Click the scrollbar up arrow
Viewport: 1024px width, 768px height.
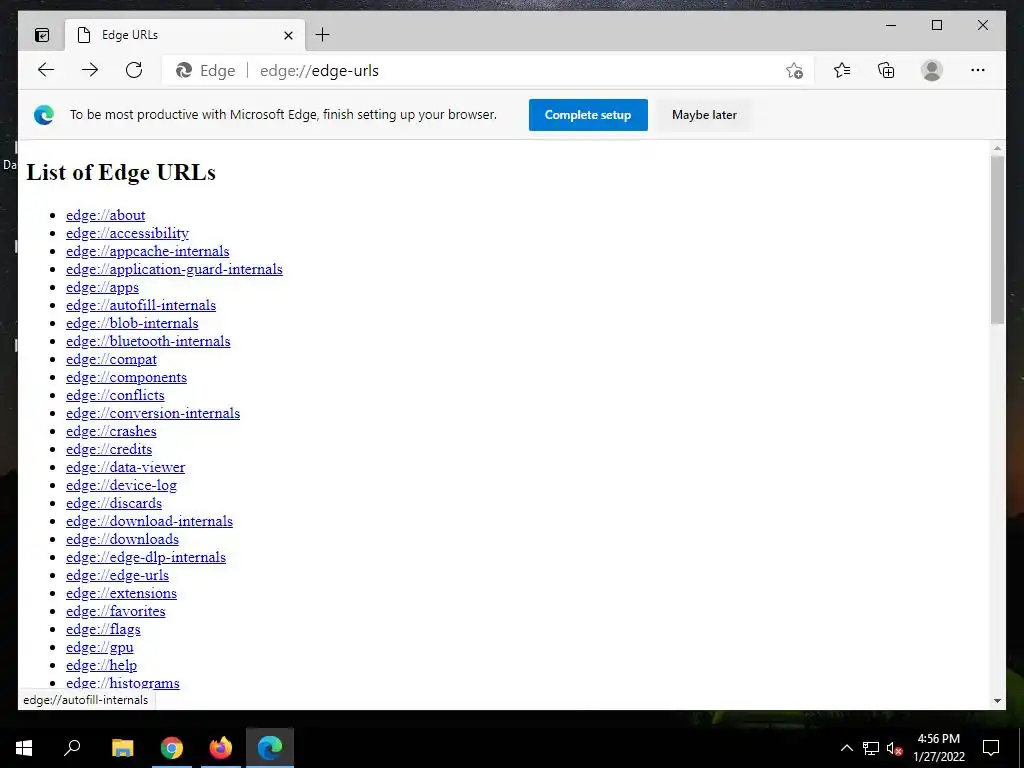pos(997,149)
